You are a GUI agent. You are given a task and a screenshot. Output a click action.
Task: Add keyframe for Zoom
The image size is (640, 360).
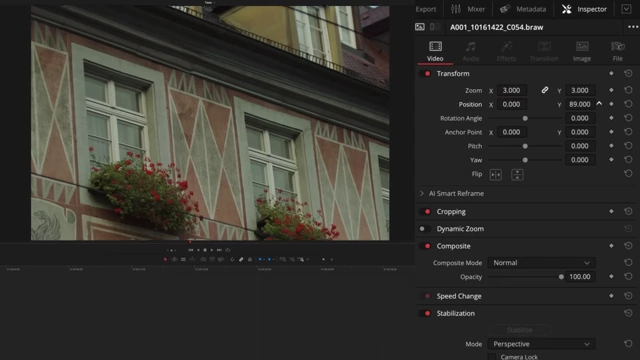(x=611, y=90)
